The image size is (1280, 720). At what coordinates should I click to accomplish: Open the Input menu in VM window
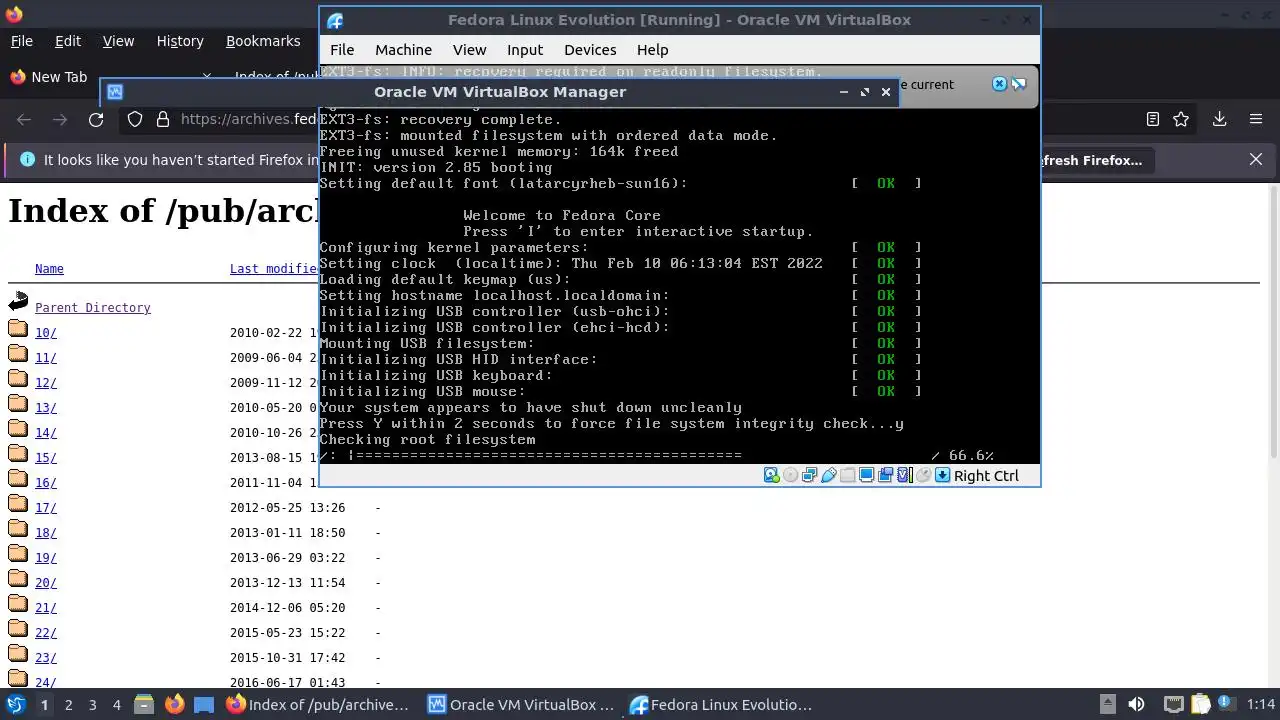pos(525,49)
